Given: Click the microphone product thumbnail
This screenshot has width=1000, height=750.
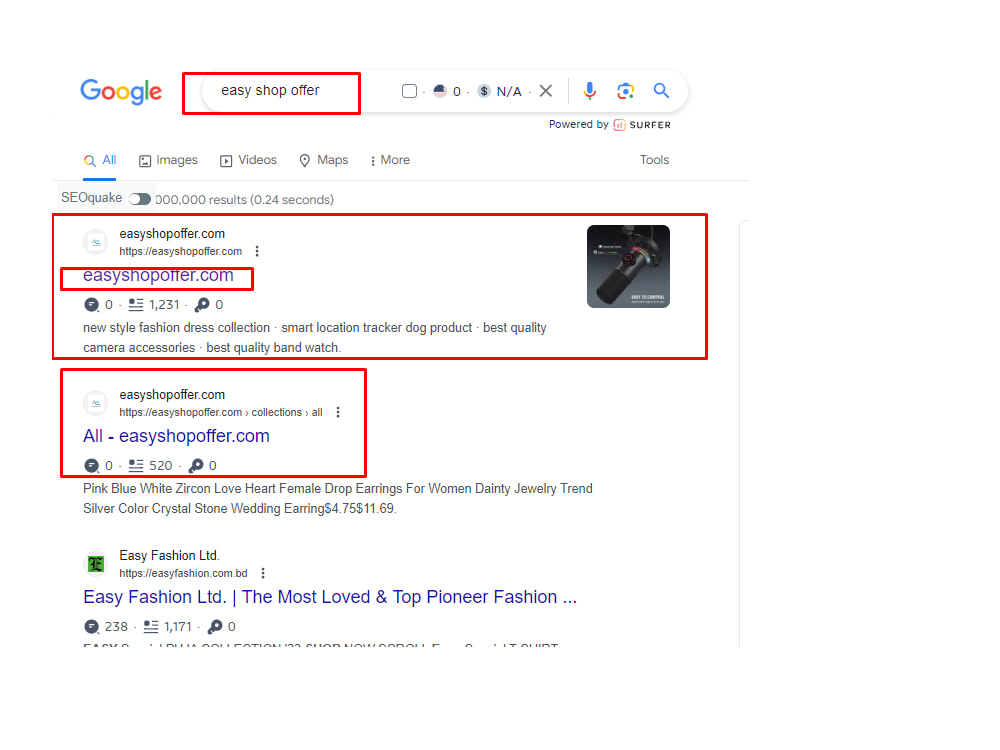Looking at the screenshot, I should pyautogui.click(x=628, y=267).
